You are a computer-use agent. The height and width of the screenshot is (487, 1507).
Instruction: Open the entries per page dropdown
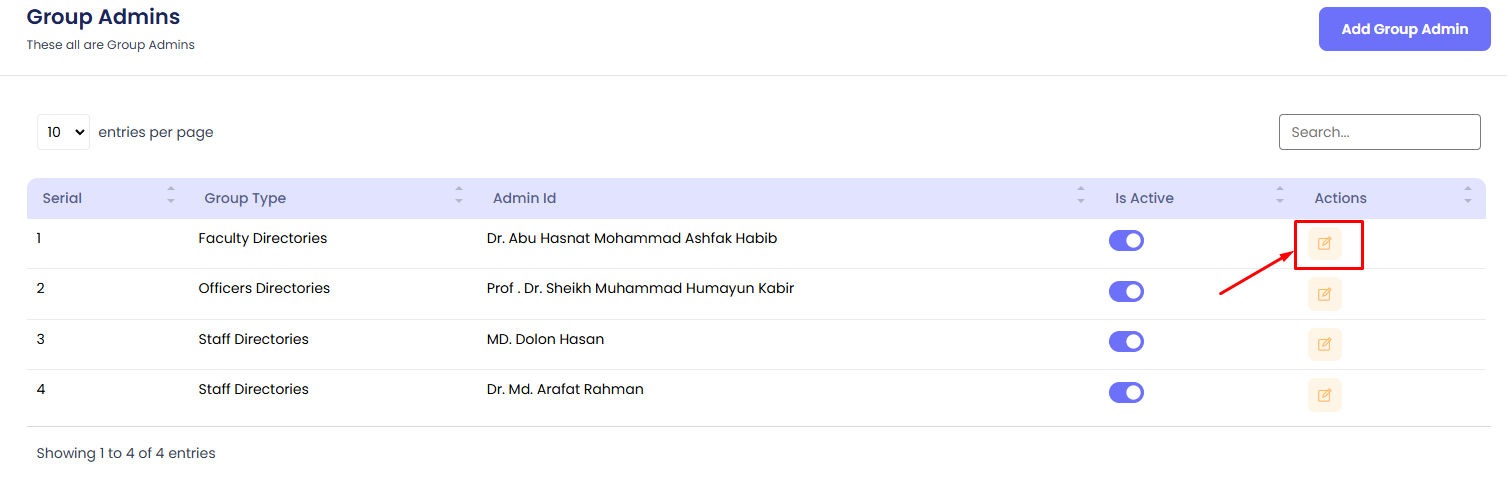point(63,132)
